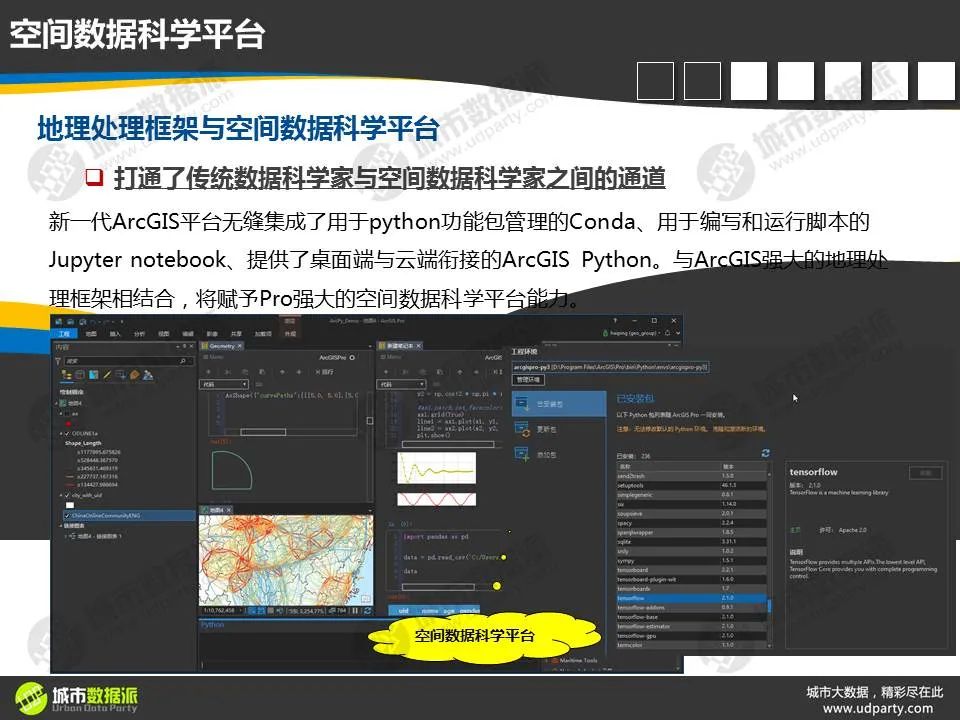This screenshot has height=720, width=960.
Task: Click the horizontal scrollbar under Geometry code cell
Action: click(263, 432)
